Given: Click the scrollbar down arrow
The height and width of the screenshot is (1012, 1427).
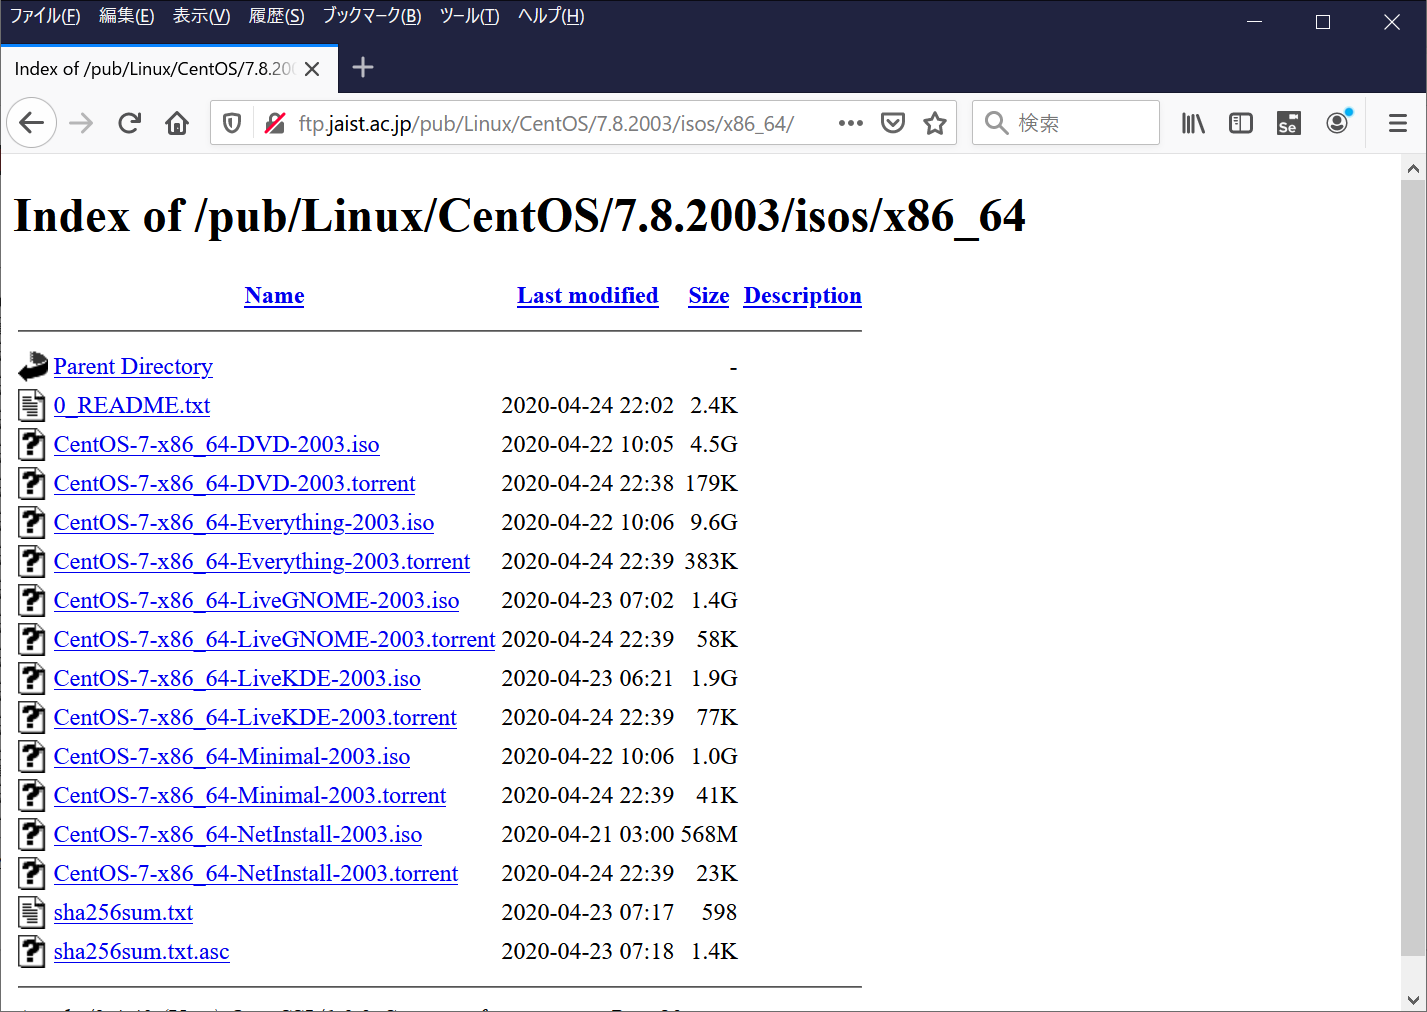Looking at the screenshot, I should point(1413,998).
